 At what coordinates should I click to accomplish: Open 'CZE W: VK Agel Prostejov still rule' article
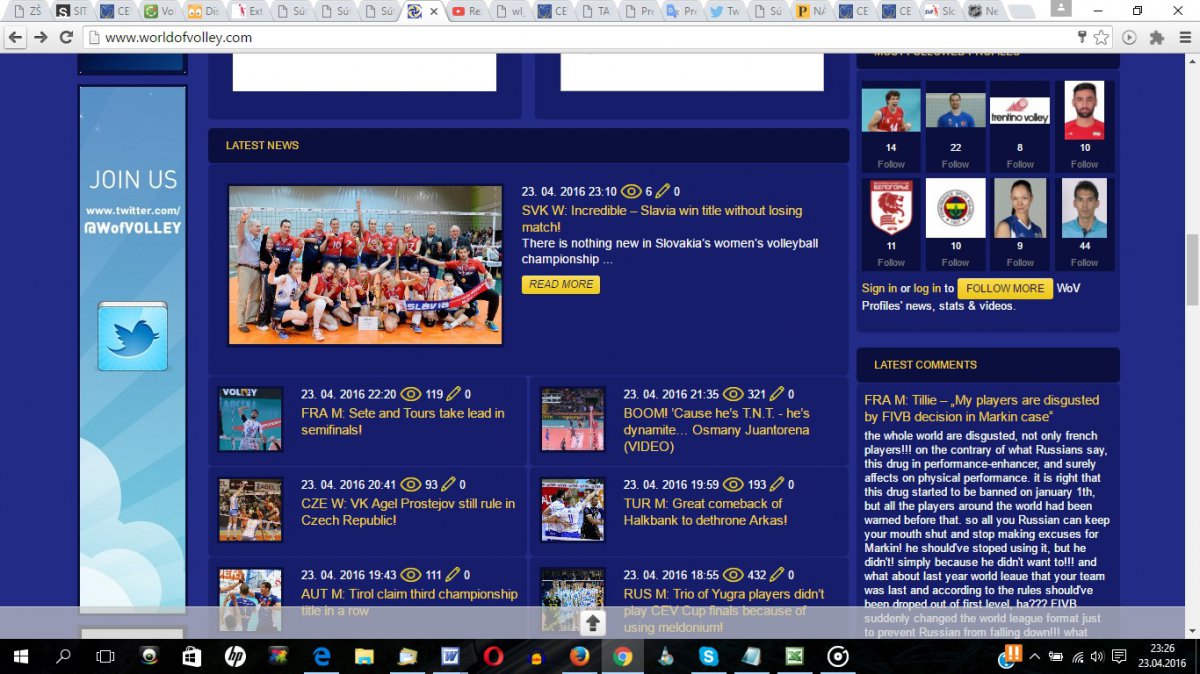tap(408, 512)
